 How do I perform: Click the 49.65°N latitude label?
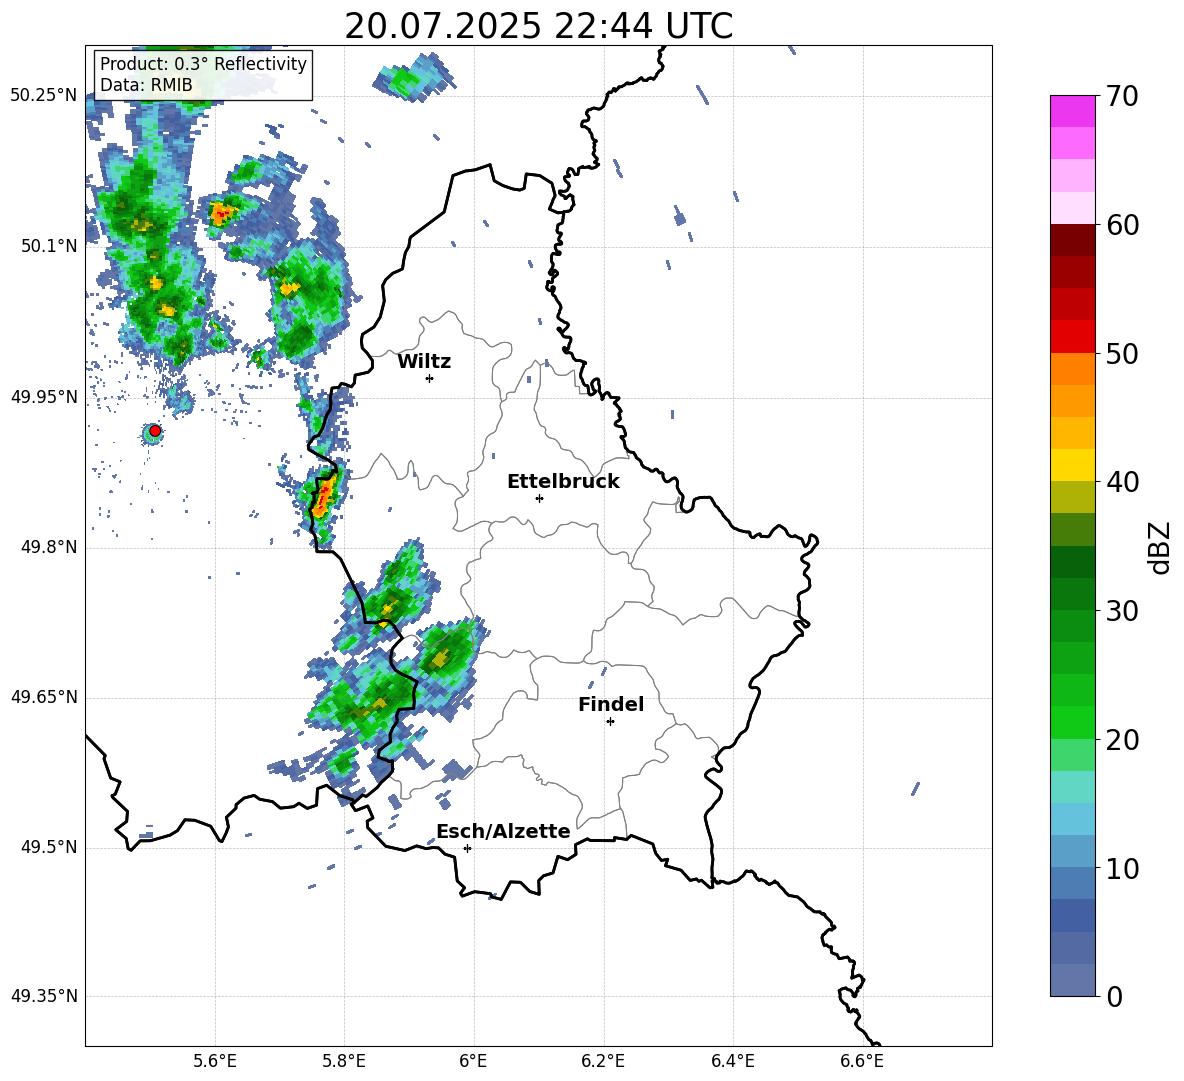pos(44,697)
